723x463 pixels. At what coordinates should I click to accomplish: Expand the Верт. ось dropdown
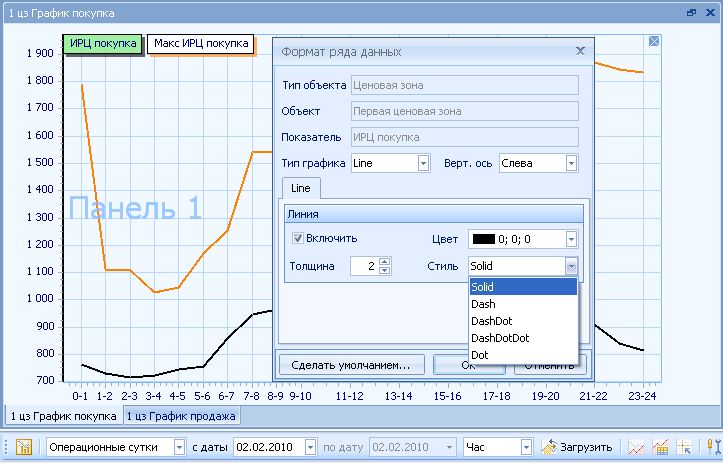pyautogui.click(x=571, y=163)
